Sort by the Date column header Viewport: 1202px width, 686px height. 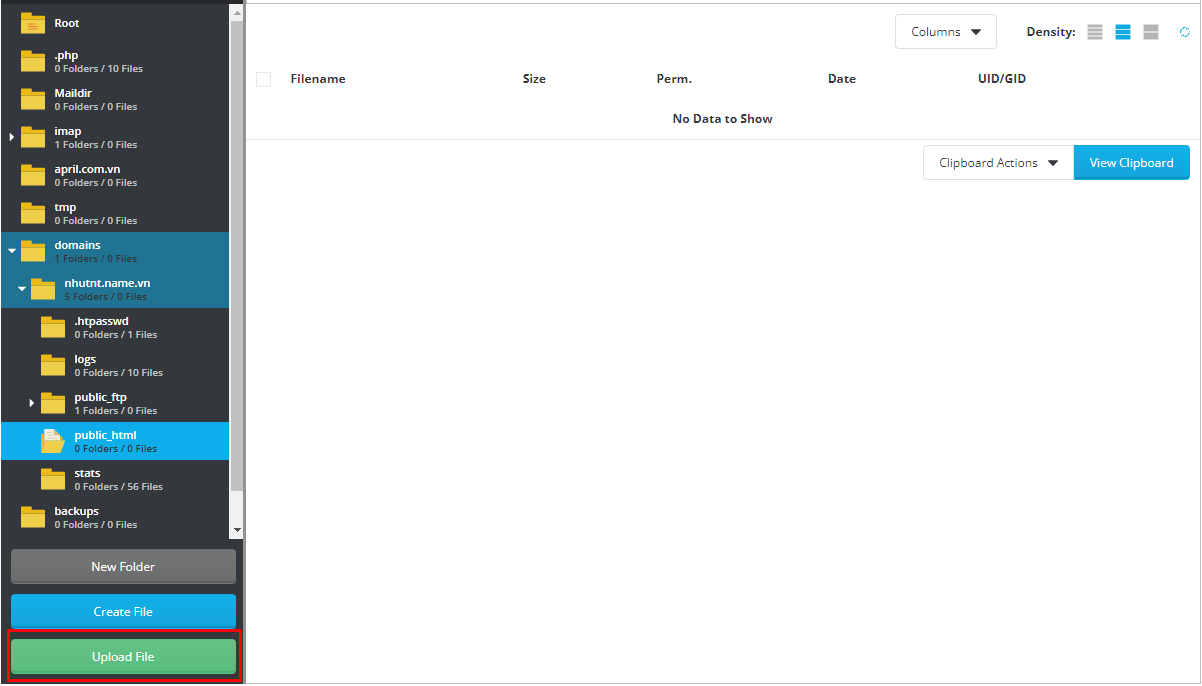[x=841, y=79]
